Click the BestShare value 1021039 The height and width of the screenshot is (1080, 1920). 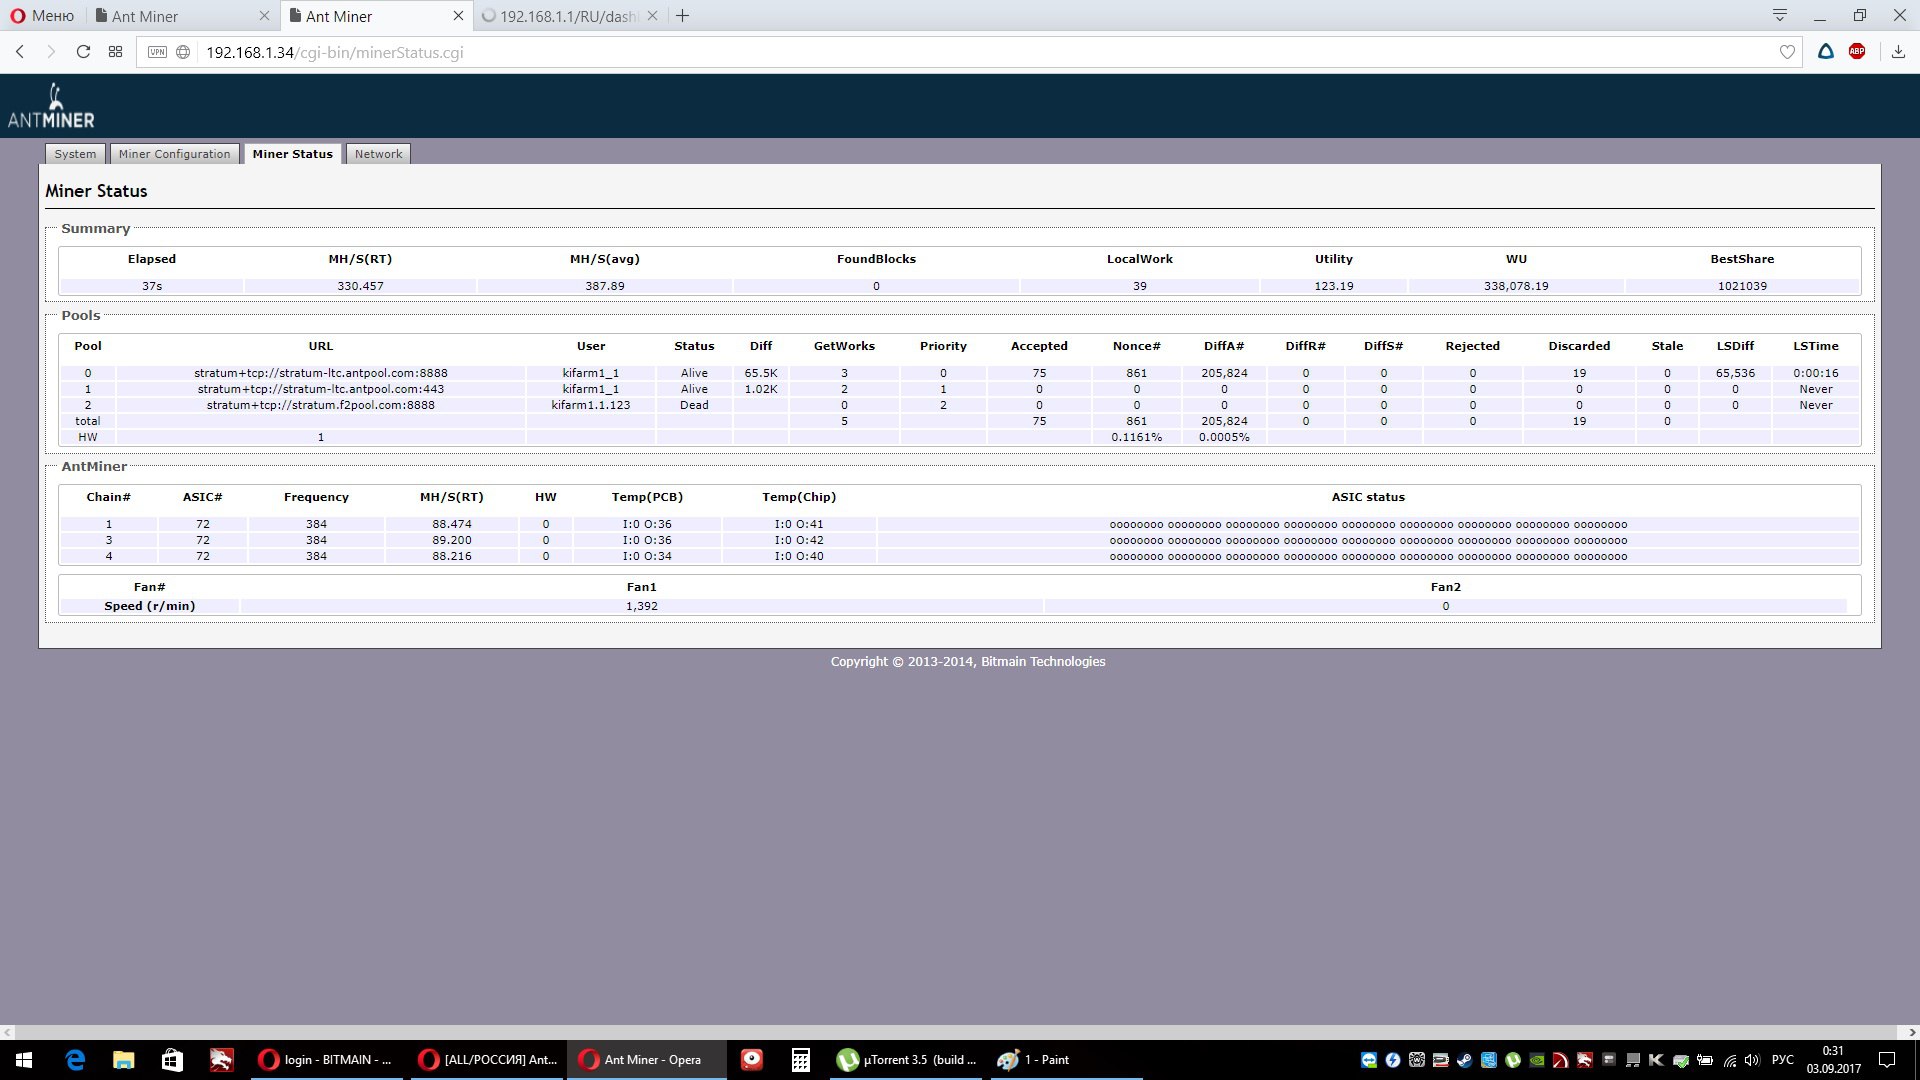[x=1742, y=286]
